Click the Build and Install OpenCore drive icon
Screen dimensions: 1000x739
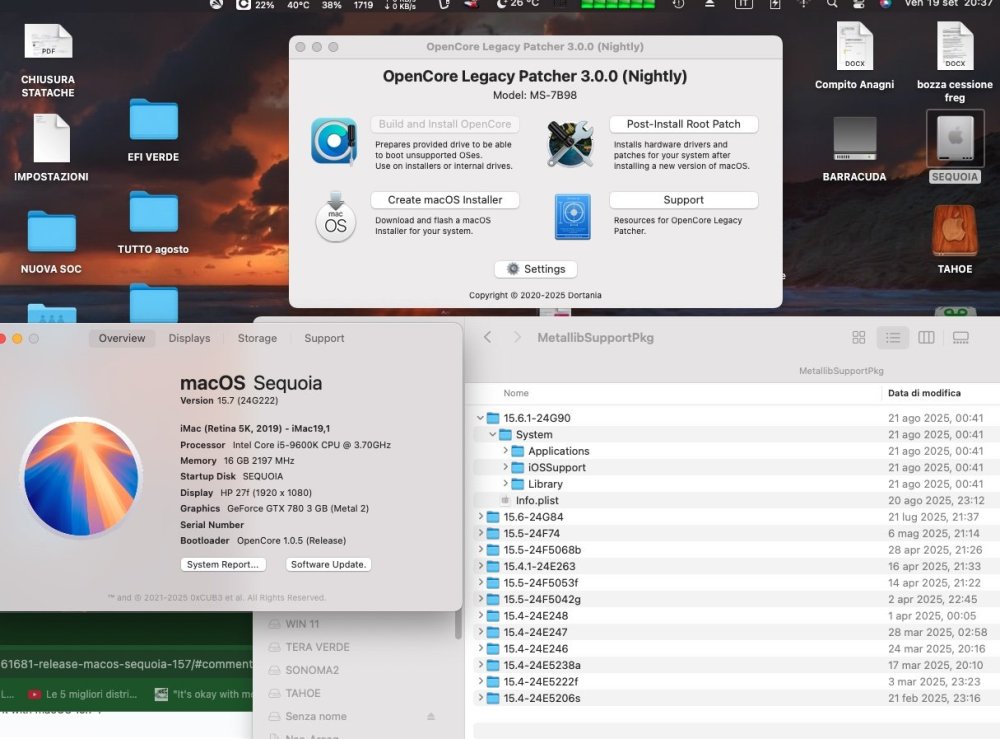334,142
